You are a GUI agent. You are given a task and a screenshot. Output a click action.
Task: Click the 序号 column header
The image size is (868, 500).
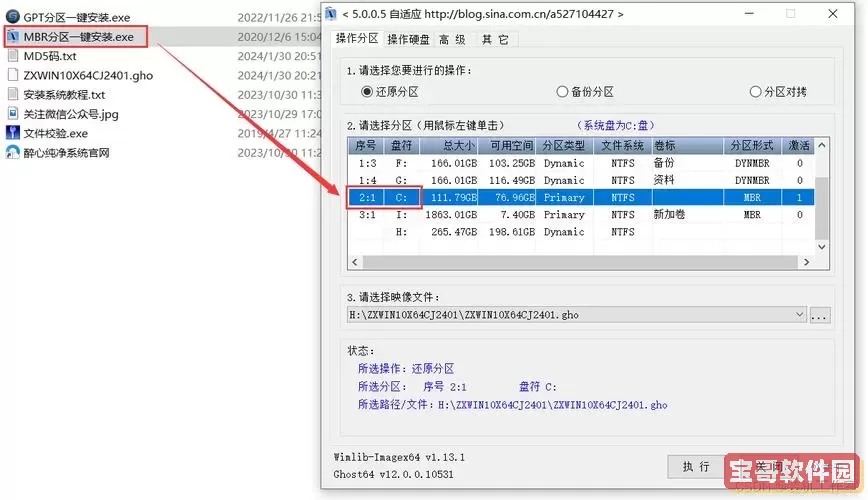tap(365, 146)
